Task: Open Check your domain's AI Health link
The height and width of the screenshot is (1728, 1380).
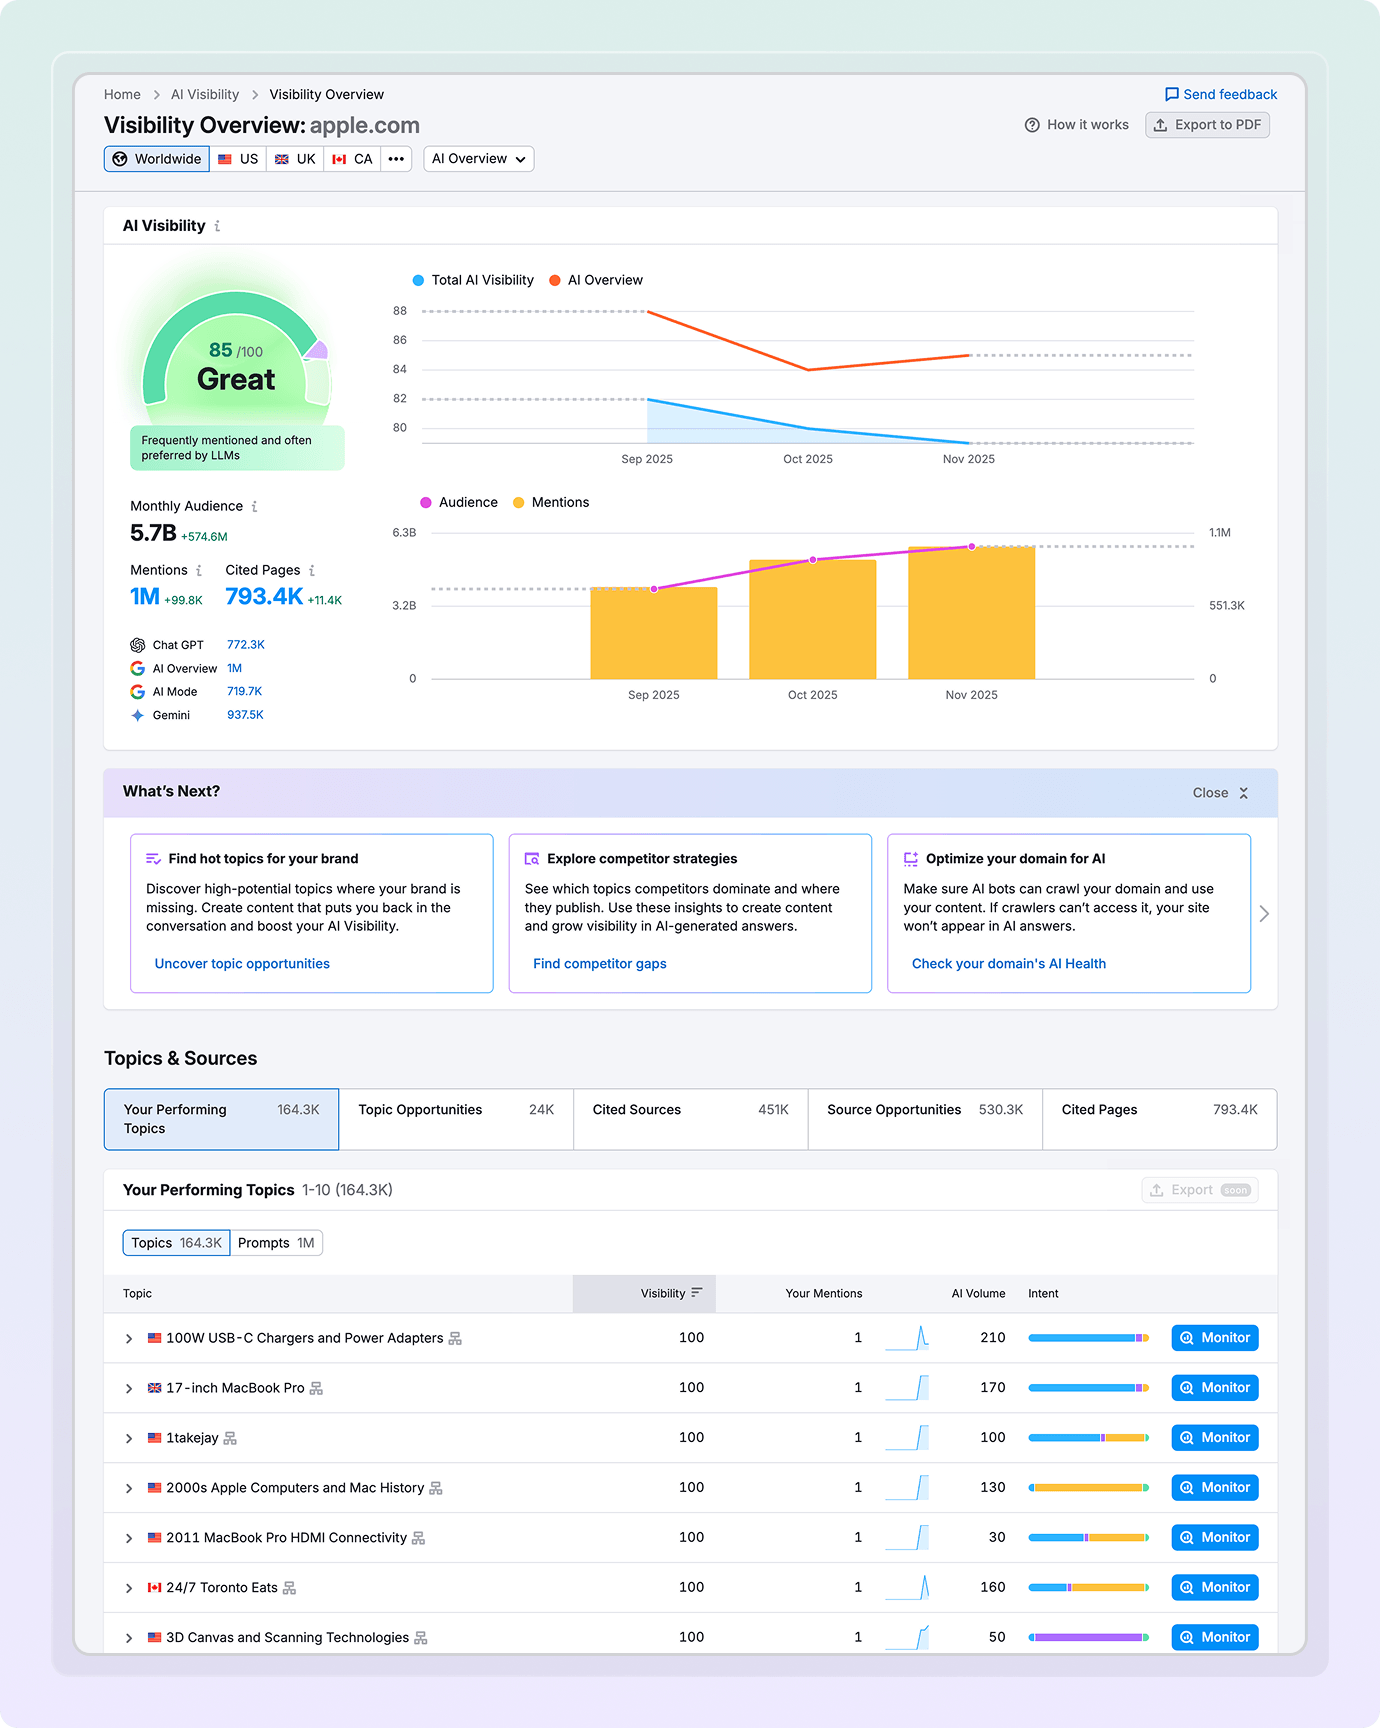Action: (x=1009, y=964)
